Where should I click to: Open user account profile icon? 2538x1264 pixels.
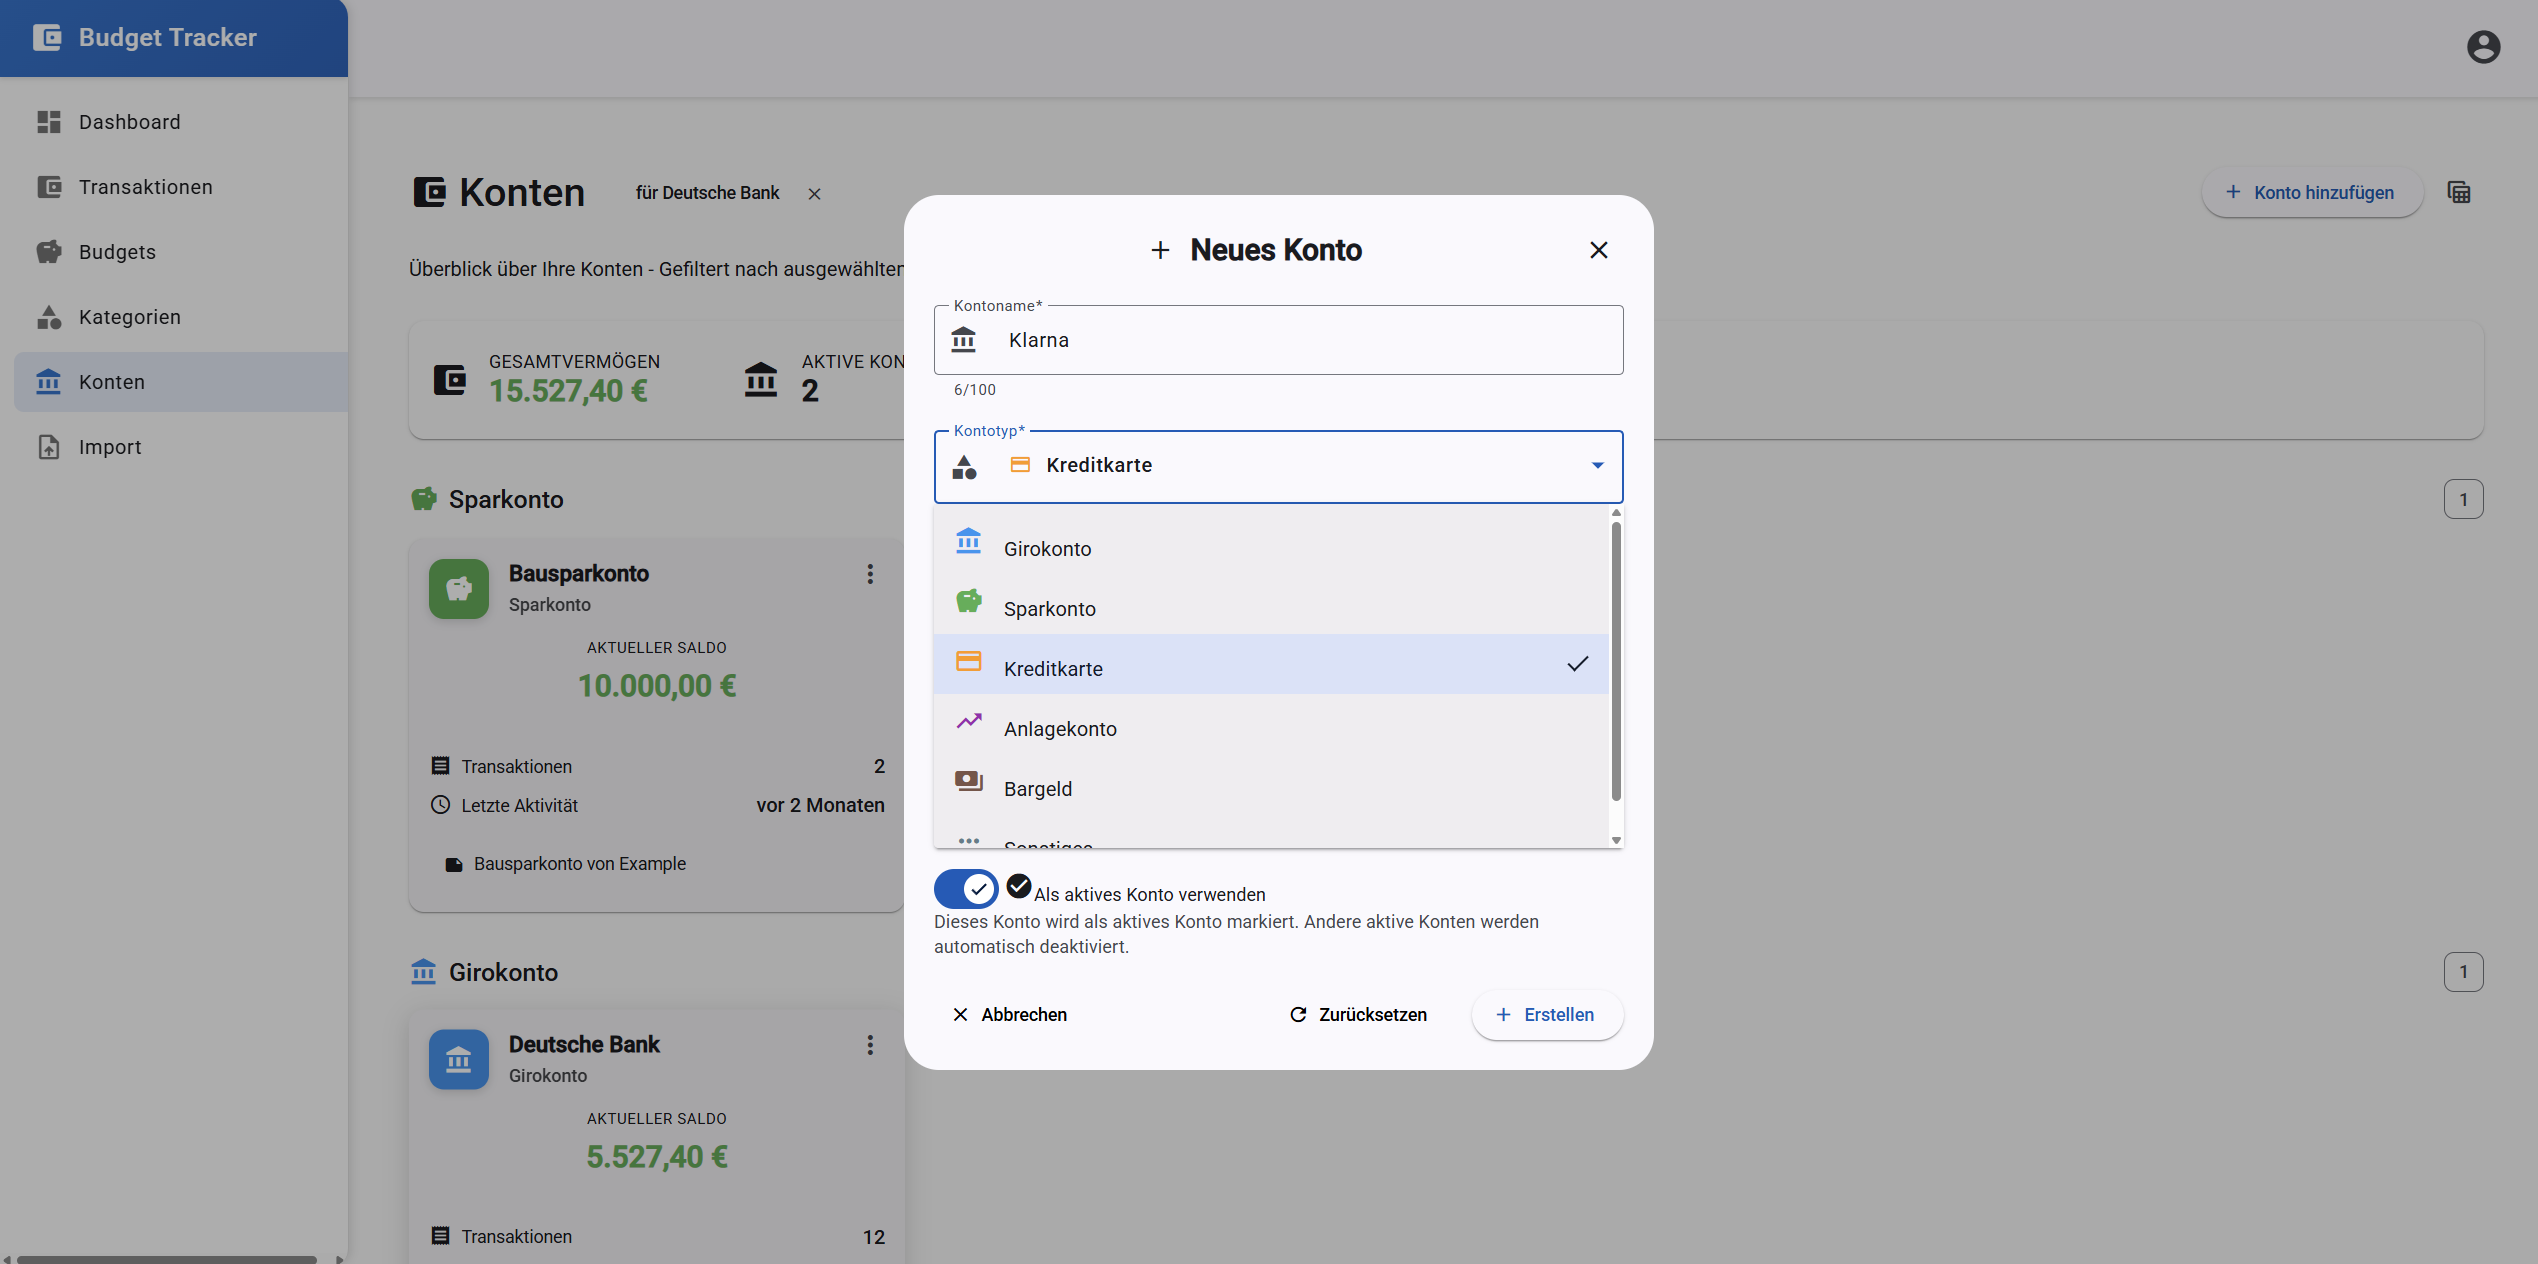point(2483,47)
